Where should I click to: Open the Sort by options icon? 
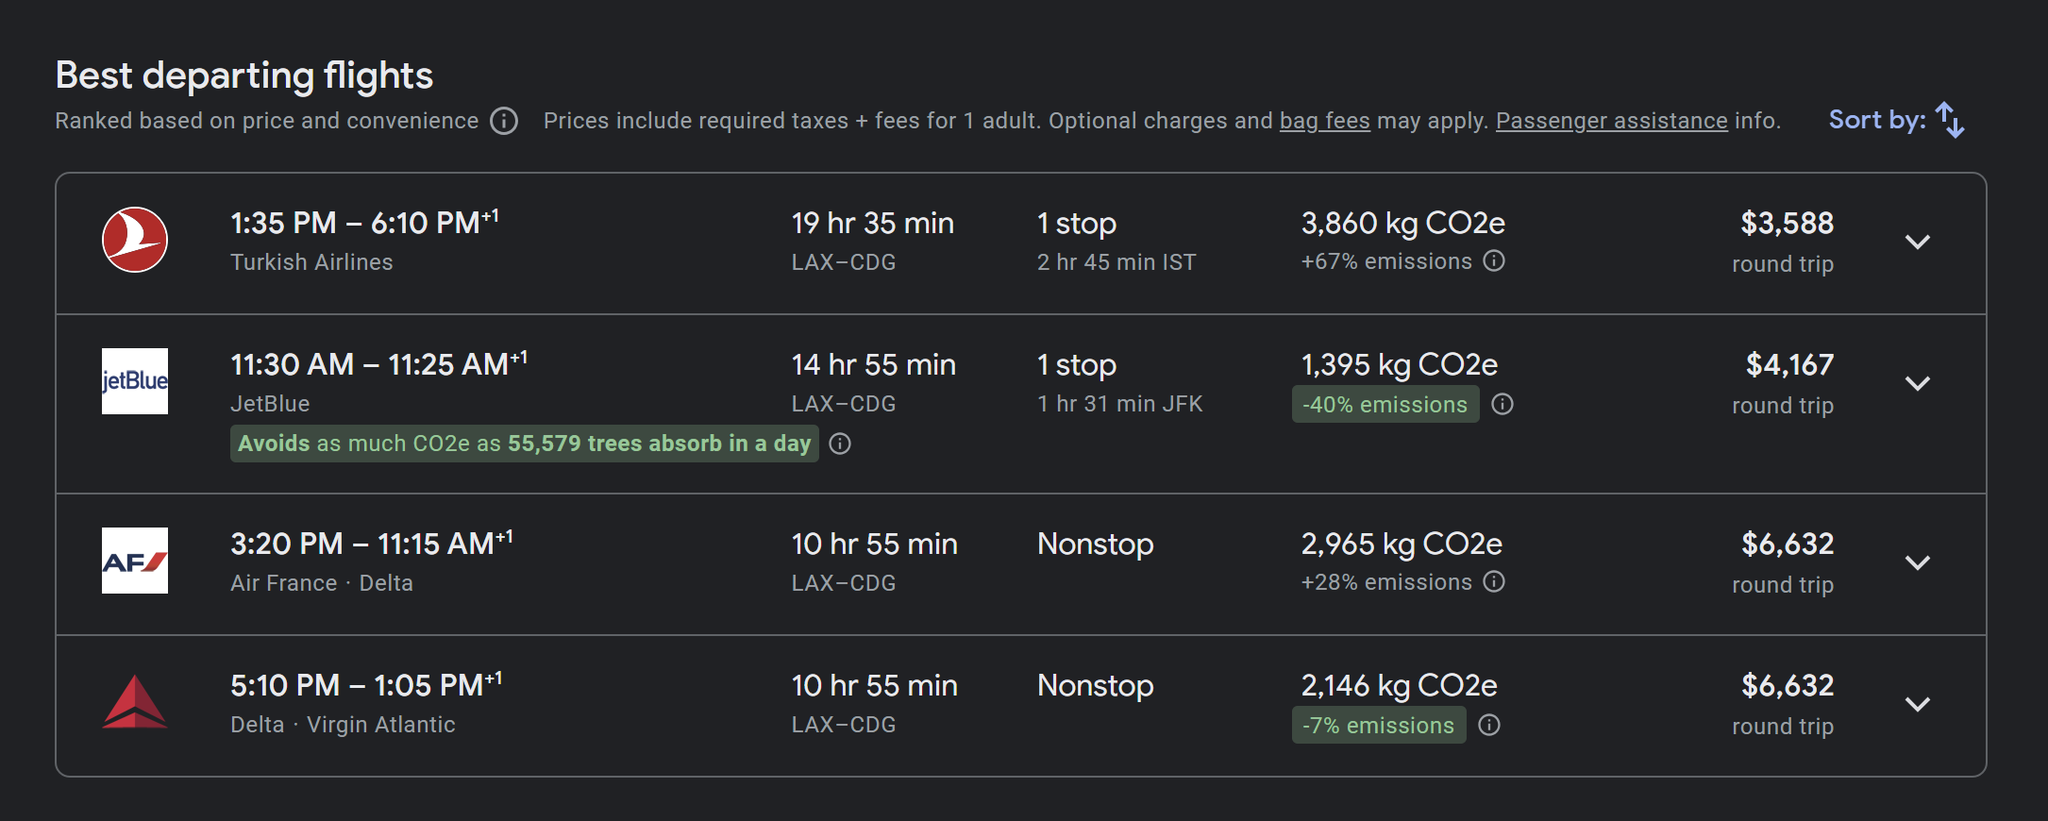[x=1948, y=119]
